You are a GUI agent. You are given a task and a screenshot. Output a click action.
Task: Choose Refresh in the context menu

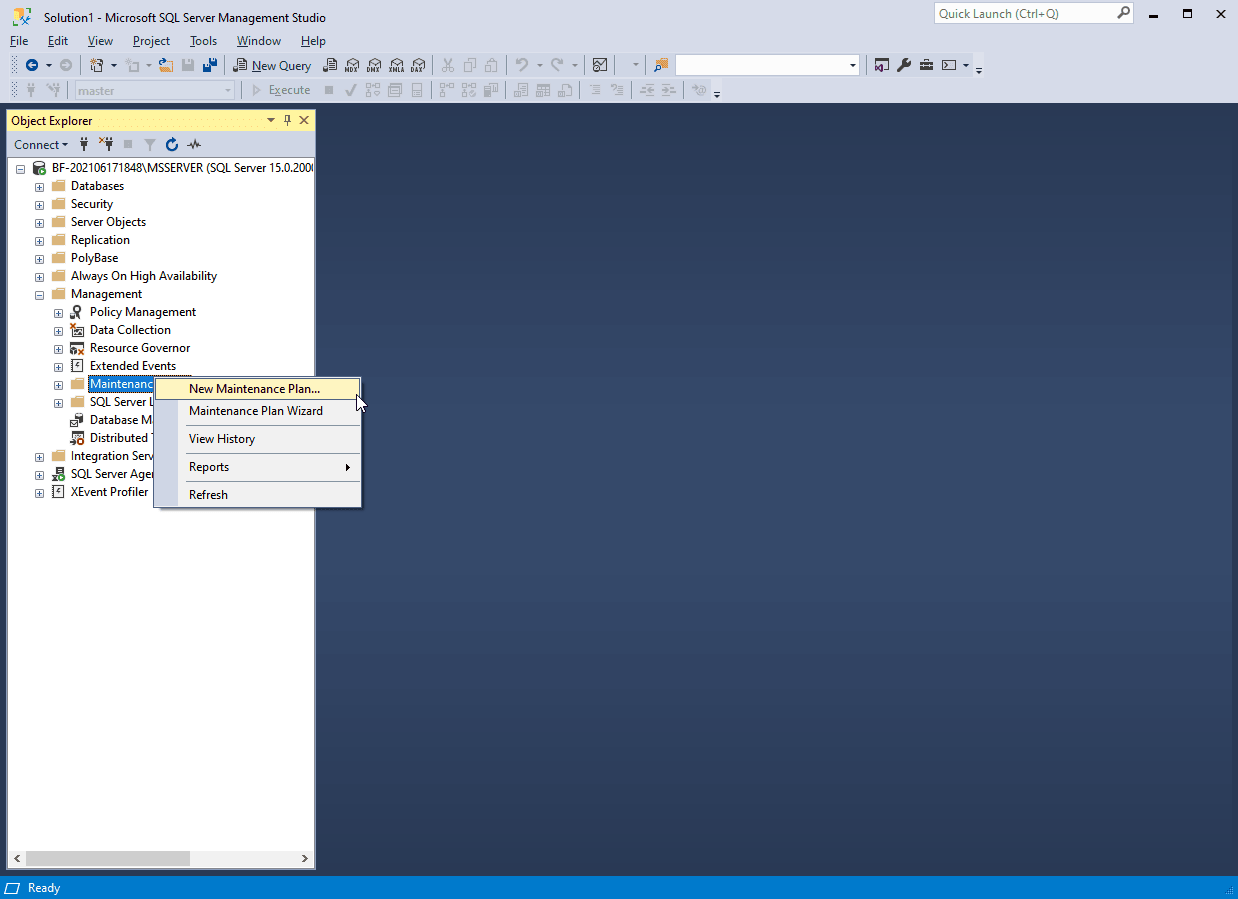[x=258, y=495]
